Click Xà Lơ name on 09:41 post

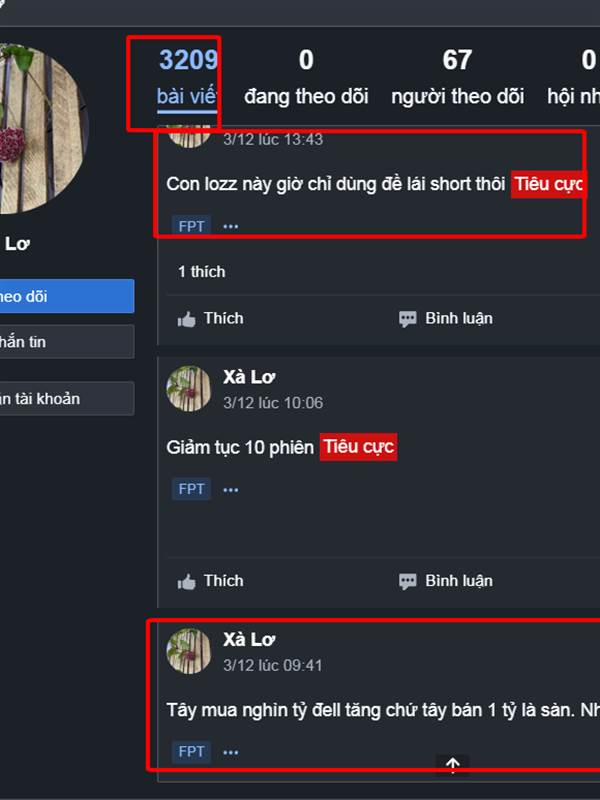pos(249,639)
